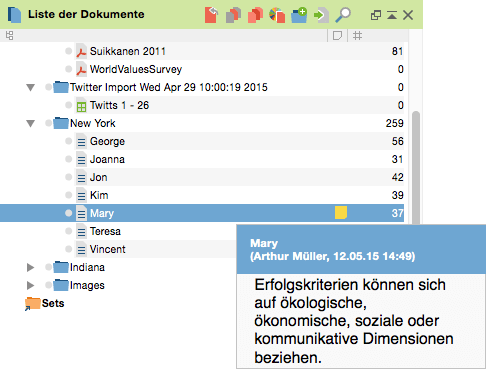
Task: Click the new document group folder icon
Action: point(299,15)
